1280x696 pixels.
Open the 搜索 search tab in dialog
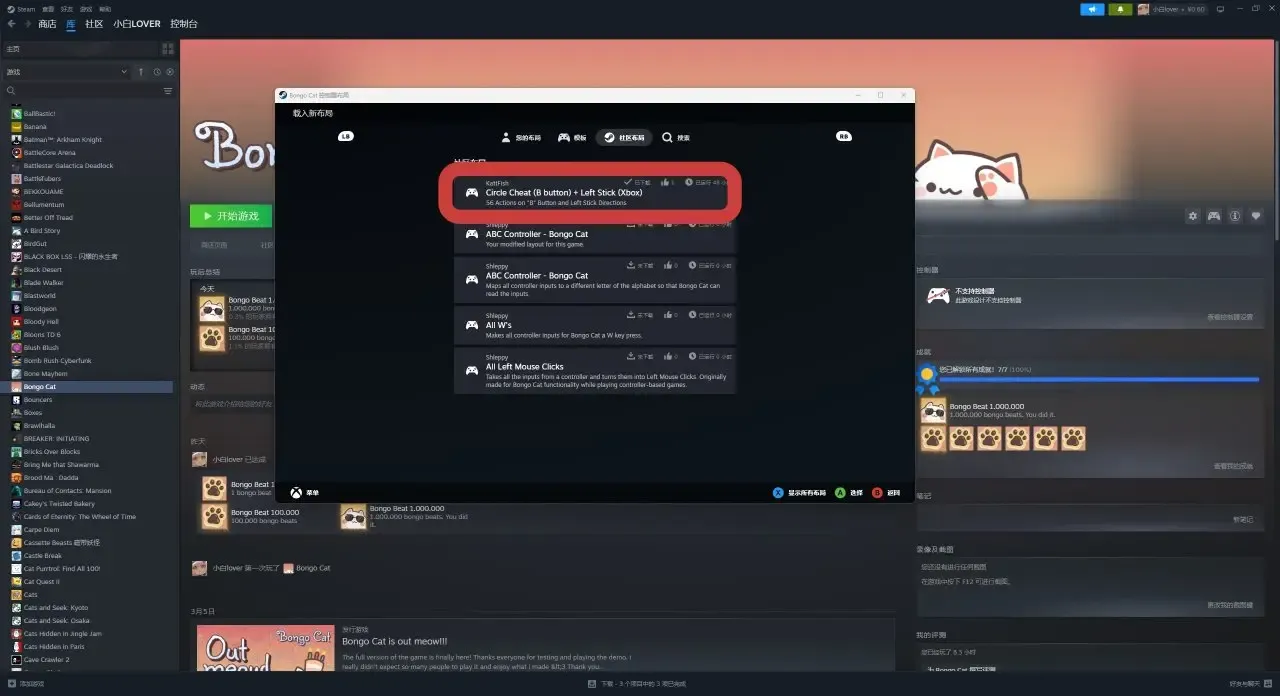click(676, 137)
